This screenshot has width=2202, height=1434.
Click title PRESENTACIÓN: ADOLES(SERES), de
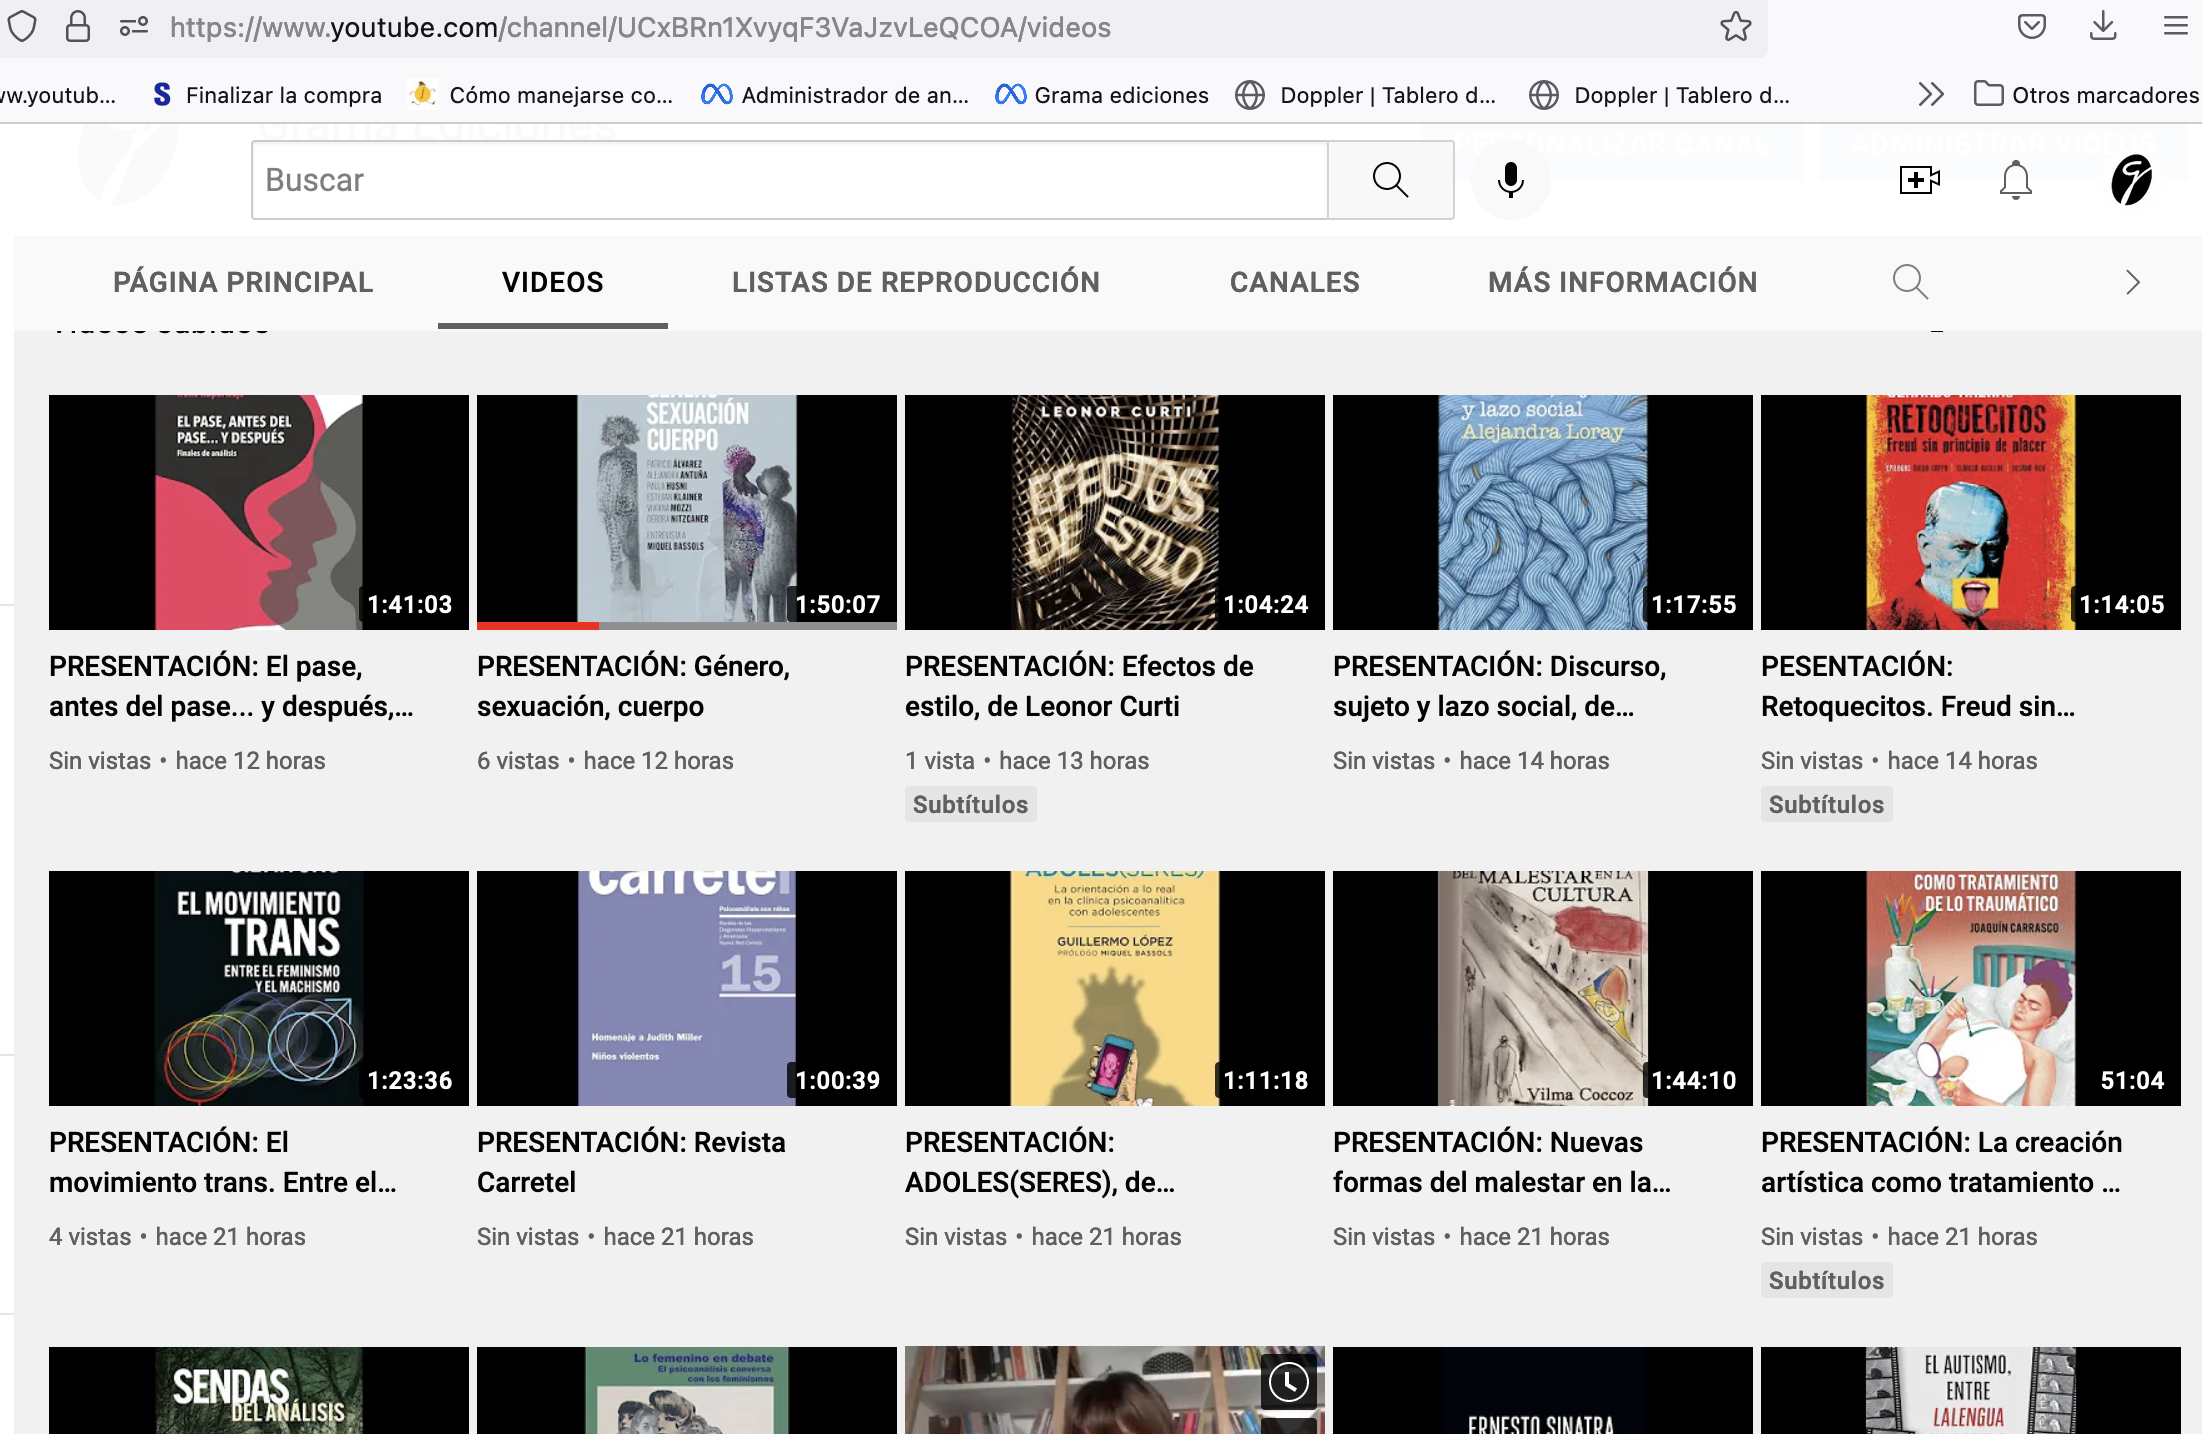(x=1040, y=1162)
